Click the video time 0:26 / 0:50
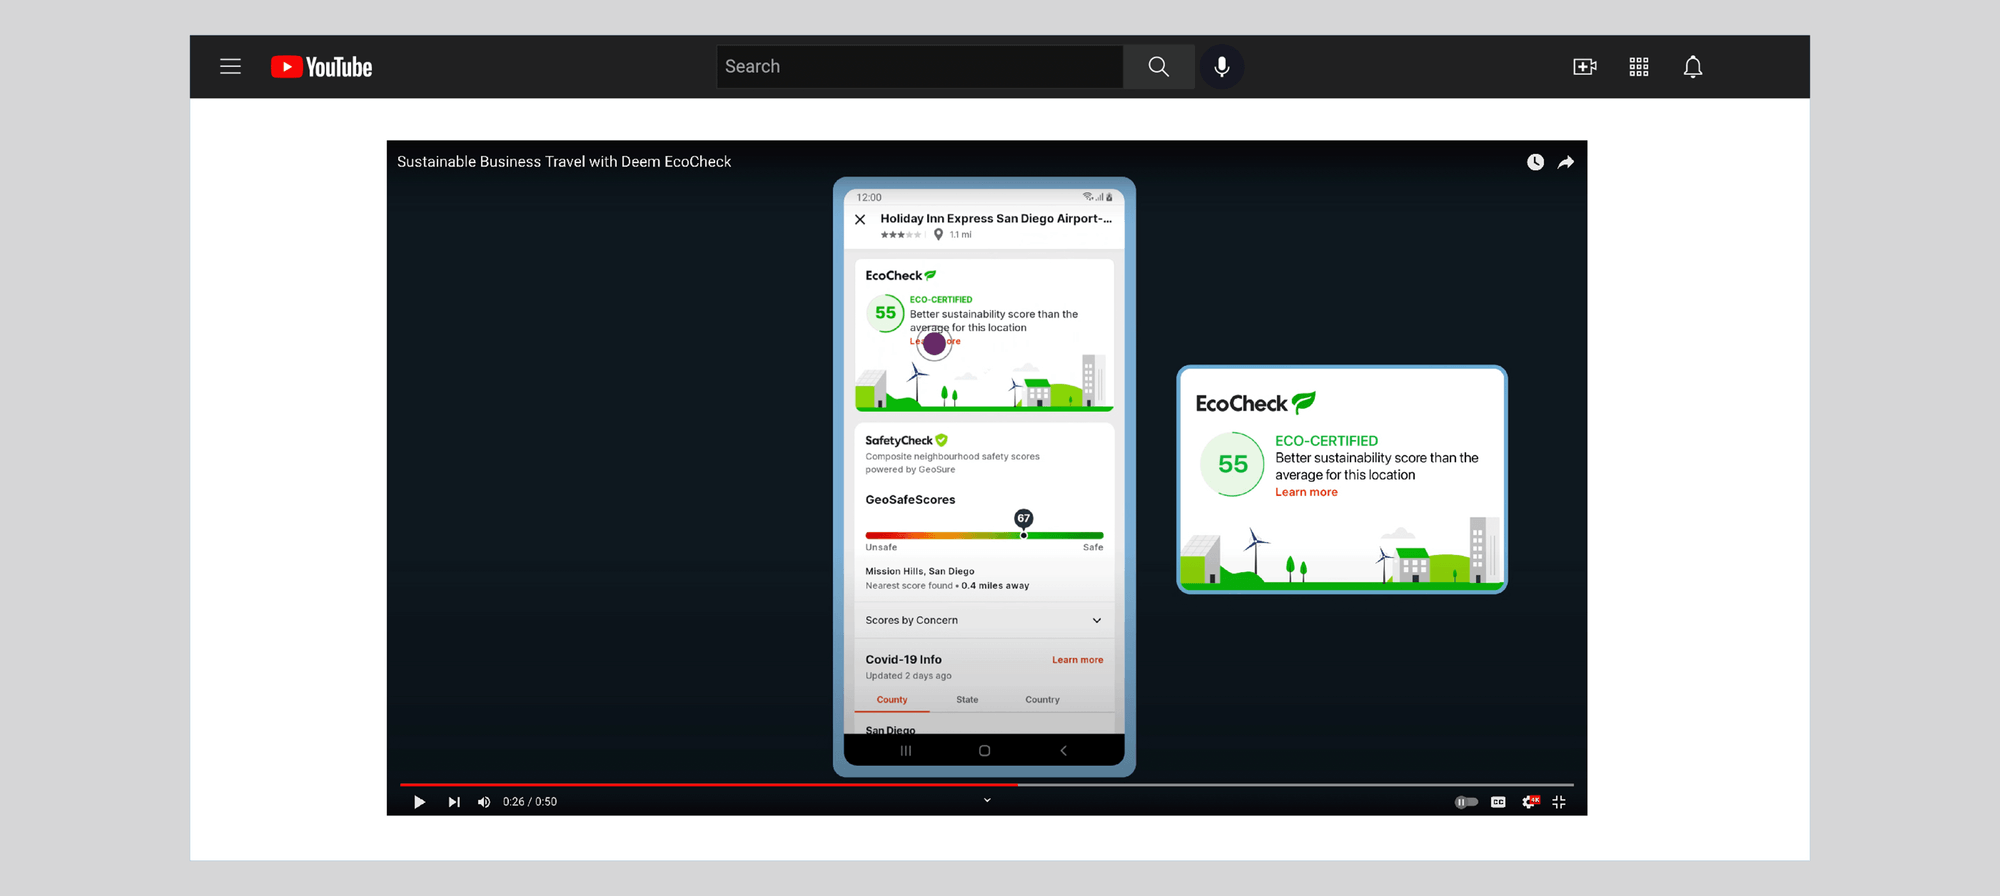The image size is (2000, 896). click(530, 802)
